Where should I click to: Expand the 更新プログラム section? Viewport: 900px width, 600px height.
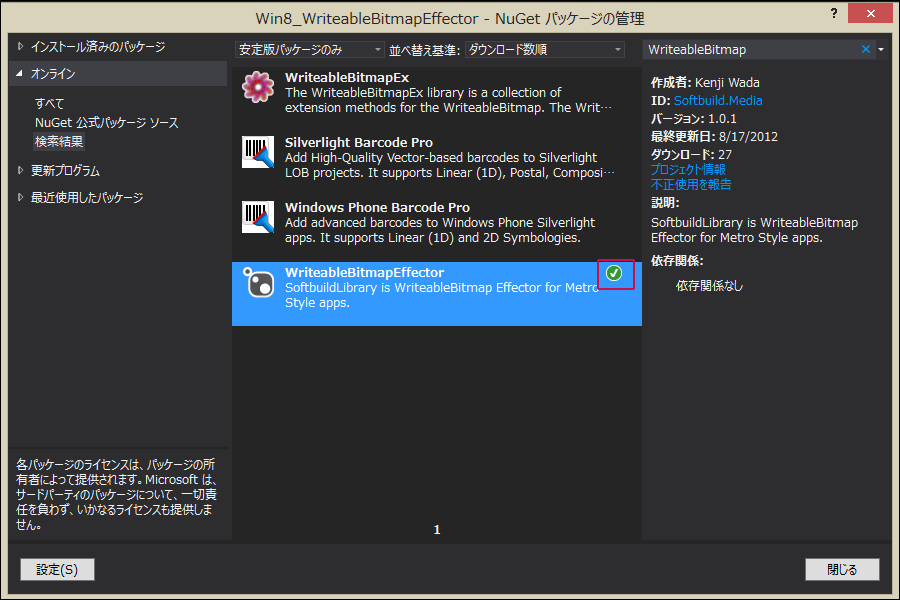point(21,171)
